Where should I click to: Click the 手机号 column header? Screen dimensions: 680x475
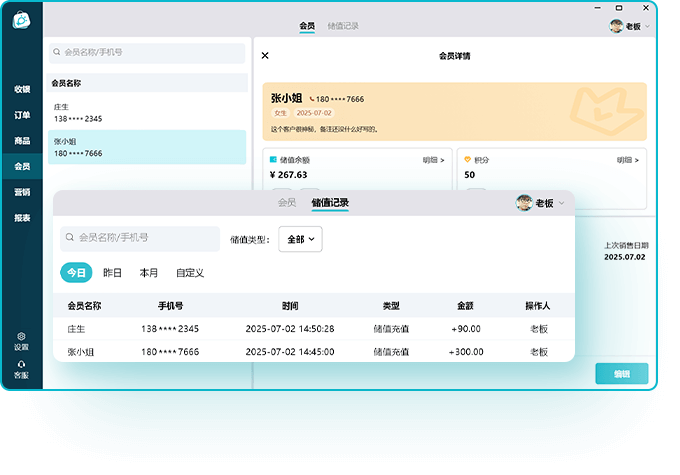tap(170, 306)
